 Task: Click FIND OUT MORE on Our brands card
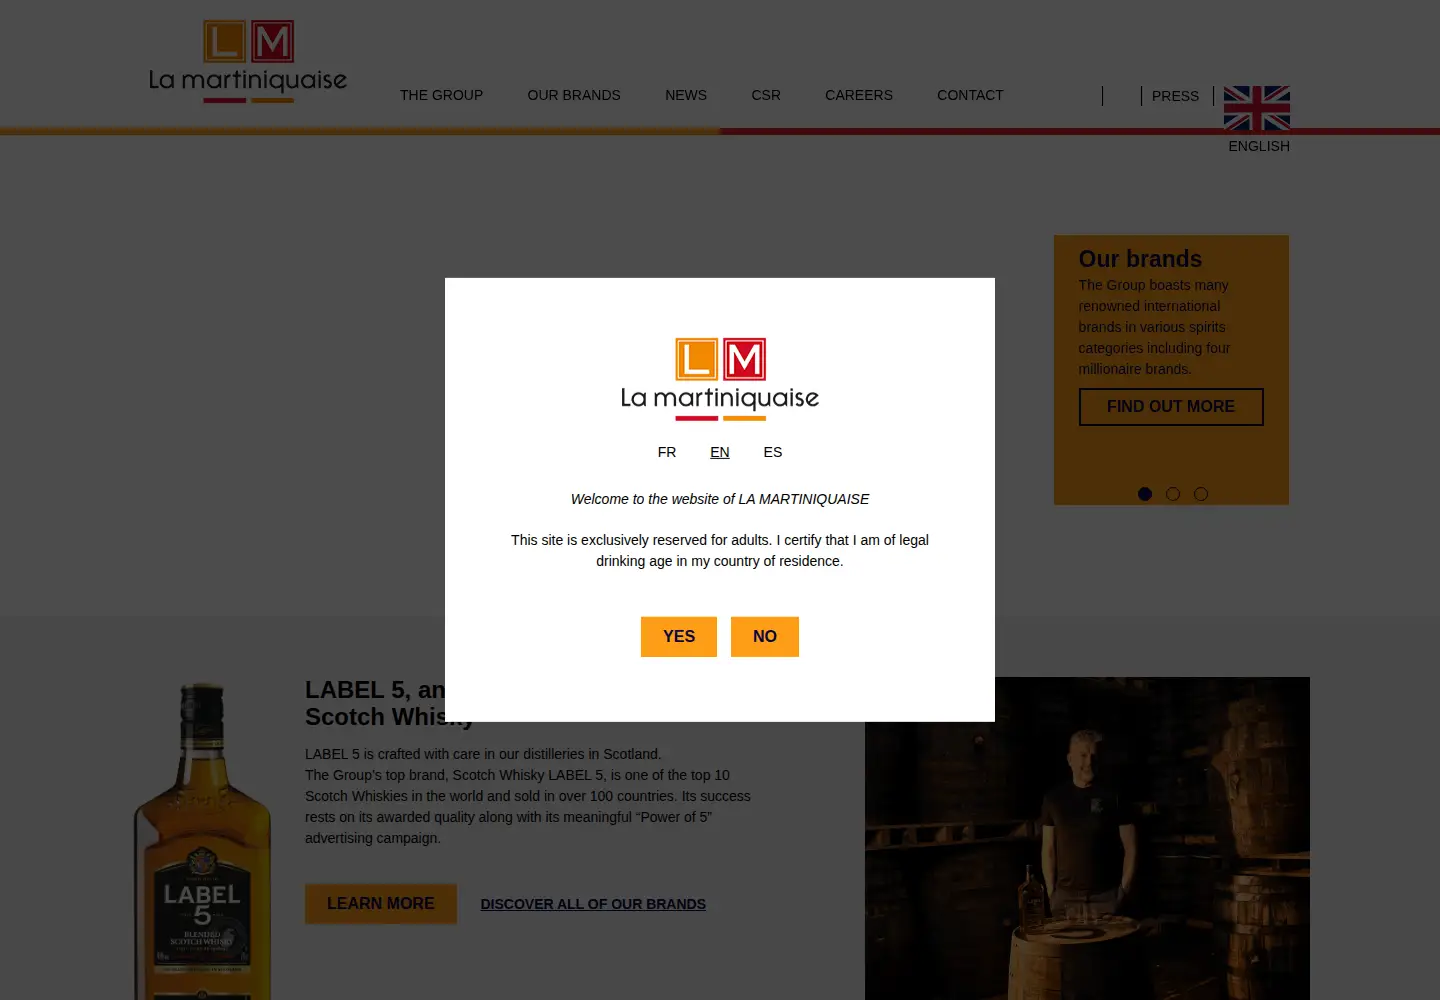pyautogui.click(x=1171, y=407)
